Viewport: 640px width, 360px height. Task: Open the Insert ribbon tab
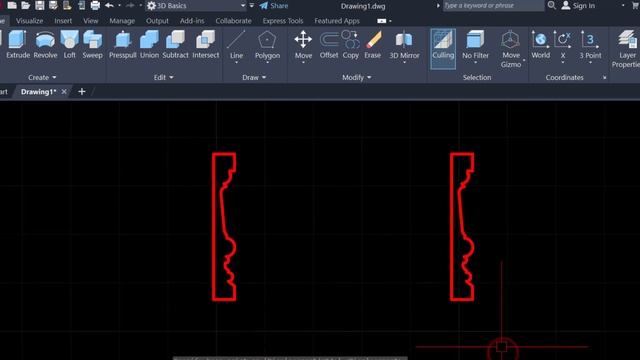(x=63, y=21)
